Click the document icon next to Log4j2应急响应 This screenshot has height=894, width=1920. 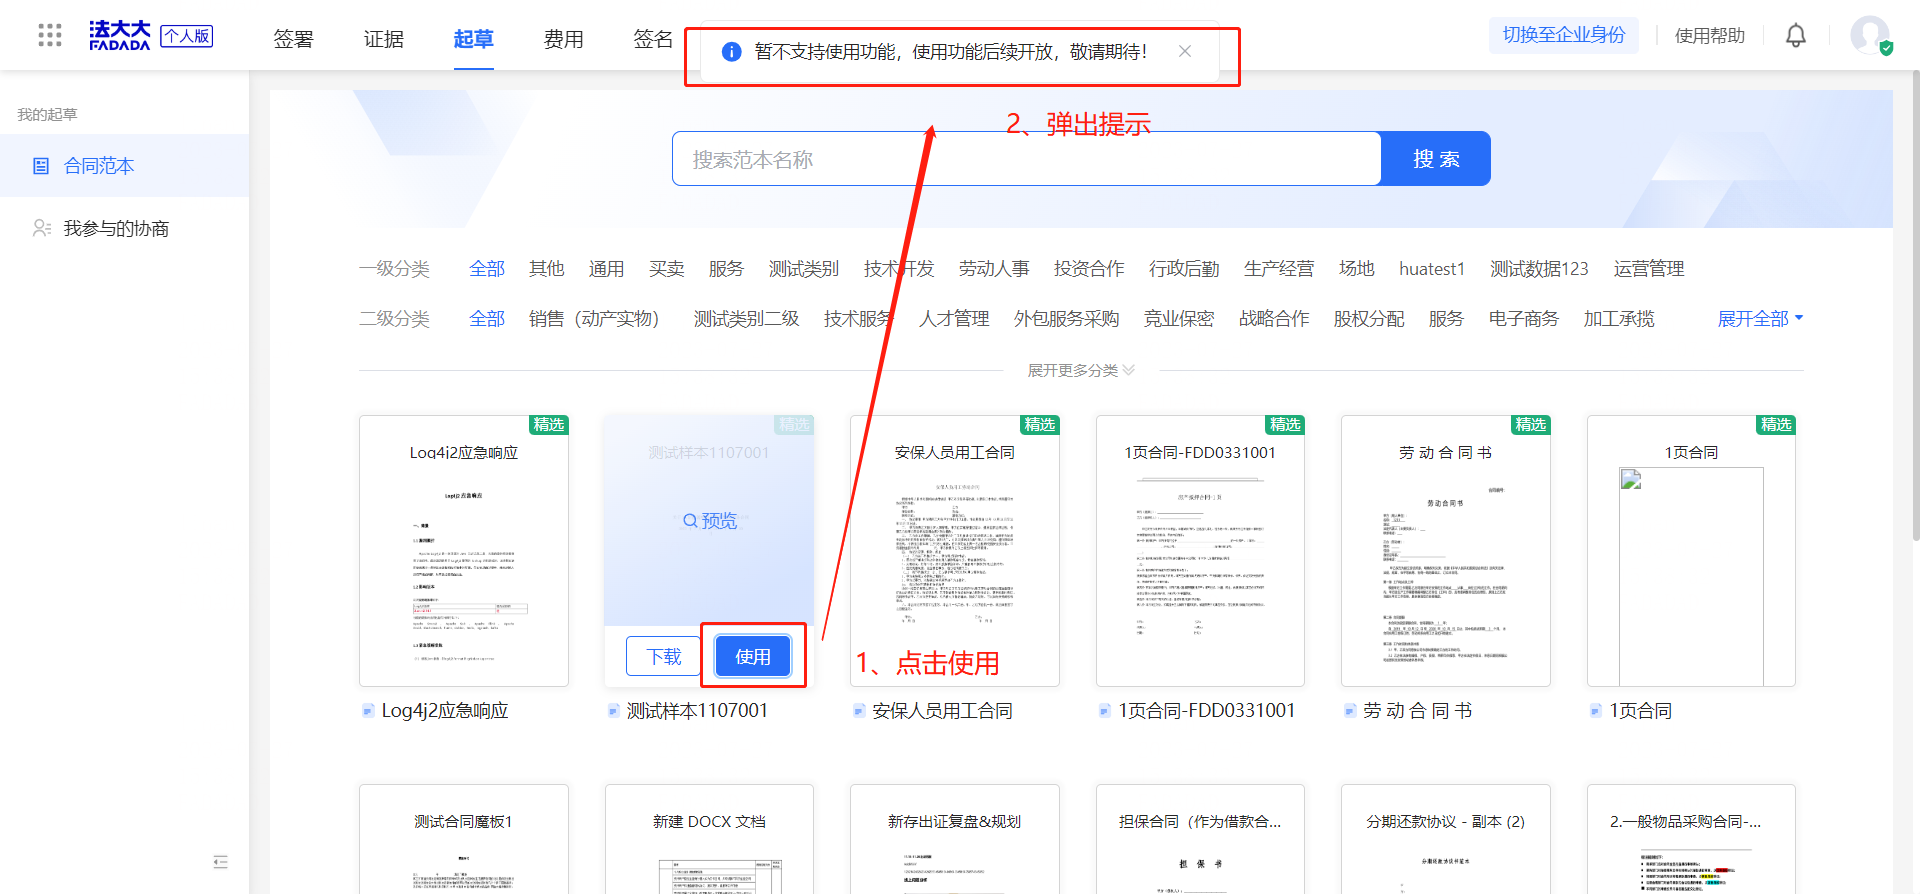point(368,711)
